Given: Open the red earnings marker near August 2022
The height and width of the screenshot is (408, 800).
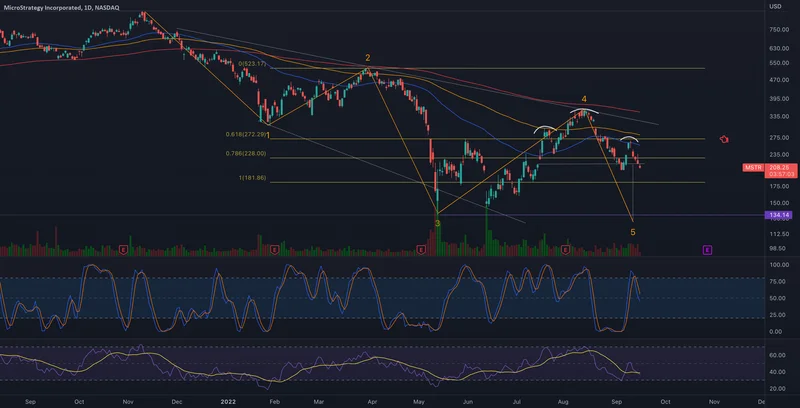Looking at the screenshot, I should click(566, 248).
